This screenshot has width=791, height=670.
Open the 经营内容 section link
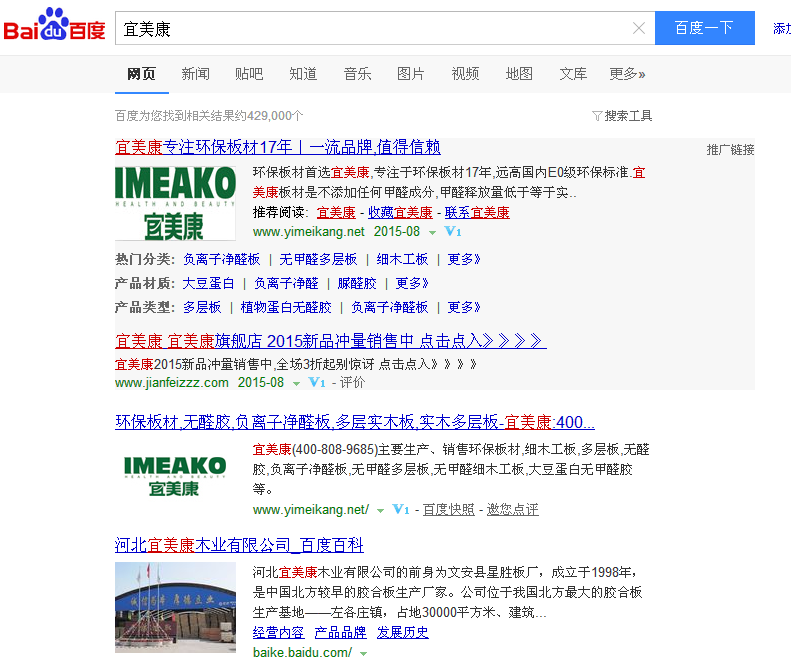click(x=278, y=633)
